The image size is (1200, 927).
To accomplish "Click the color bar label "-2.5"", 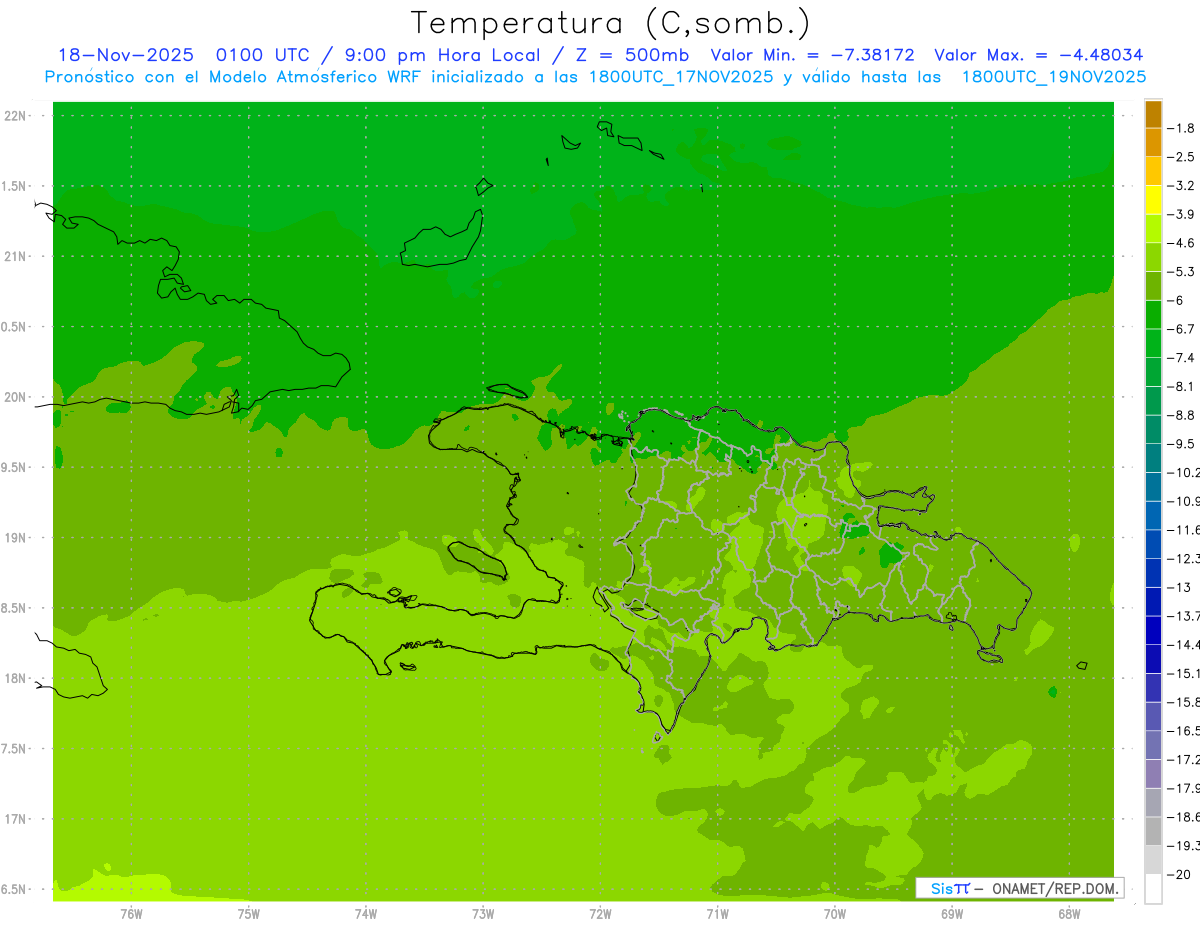I will tap(1183, 157).
